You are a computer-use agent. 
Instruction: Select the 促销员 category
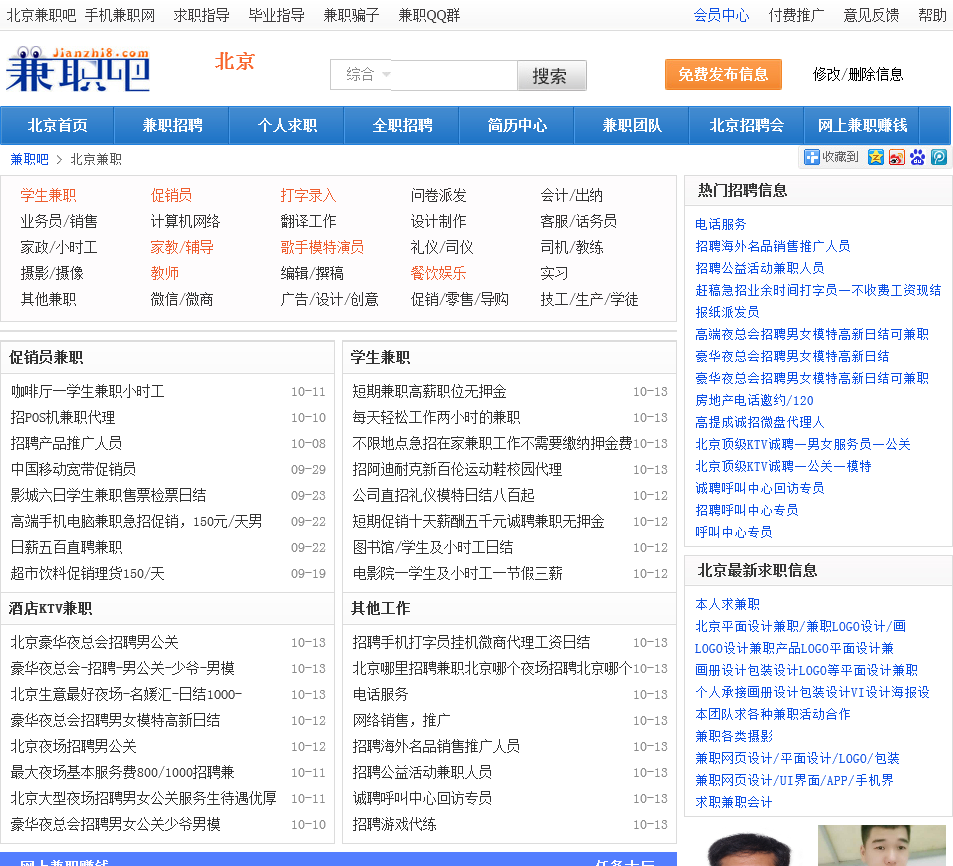click(171, 195)
